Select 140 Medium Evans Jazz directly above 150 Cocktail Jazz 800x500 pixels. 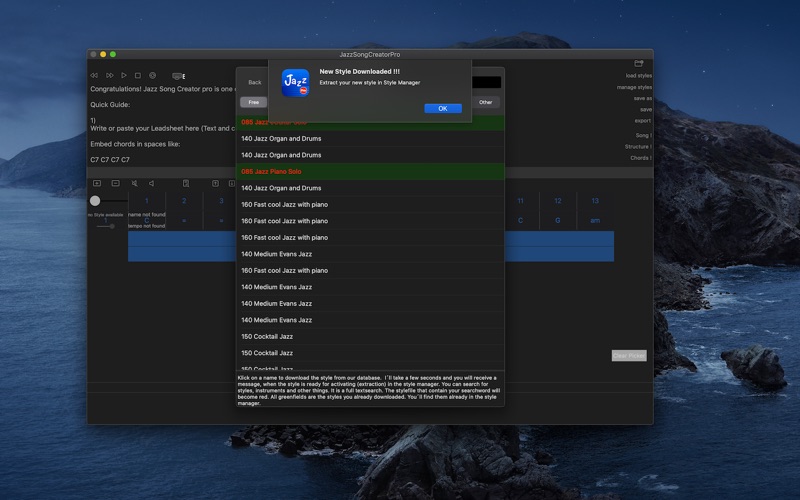click(x=370, y=320)
